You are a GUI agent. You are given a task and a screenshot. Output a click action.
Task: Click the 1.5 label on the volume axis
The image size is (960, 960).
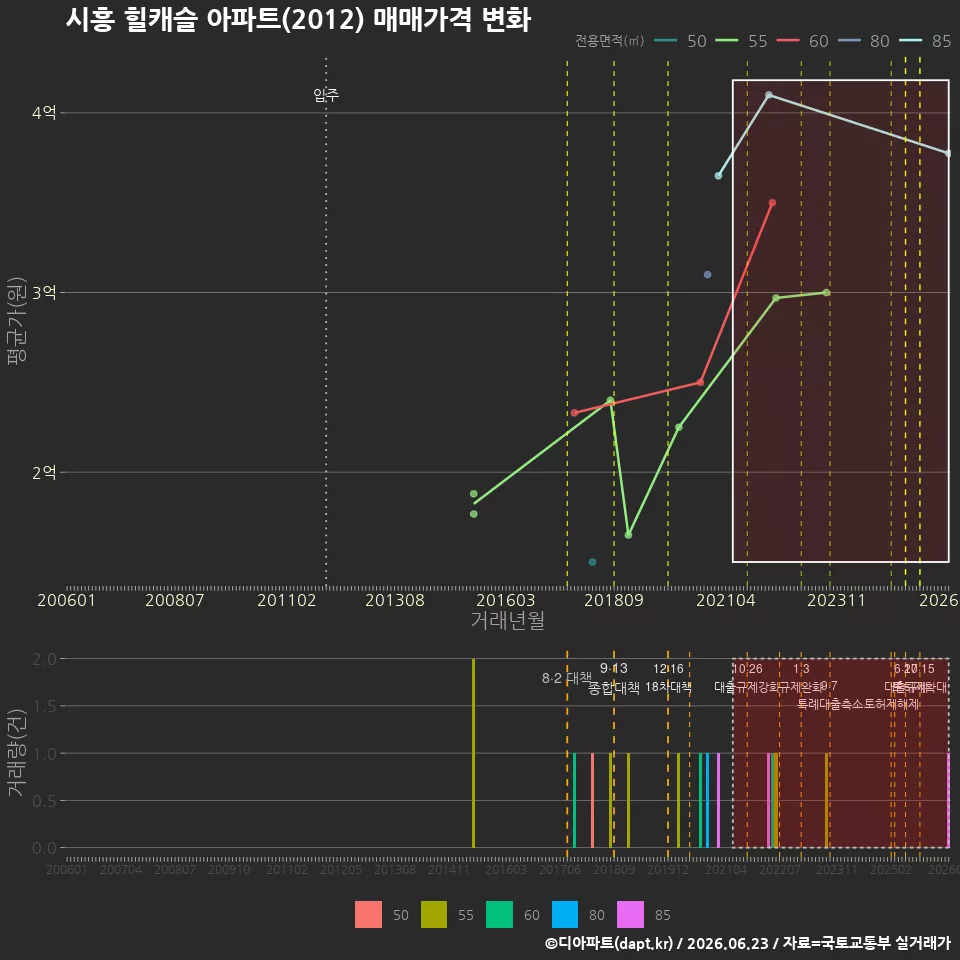(44, 706)
